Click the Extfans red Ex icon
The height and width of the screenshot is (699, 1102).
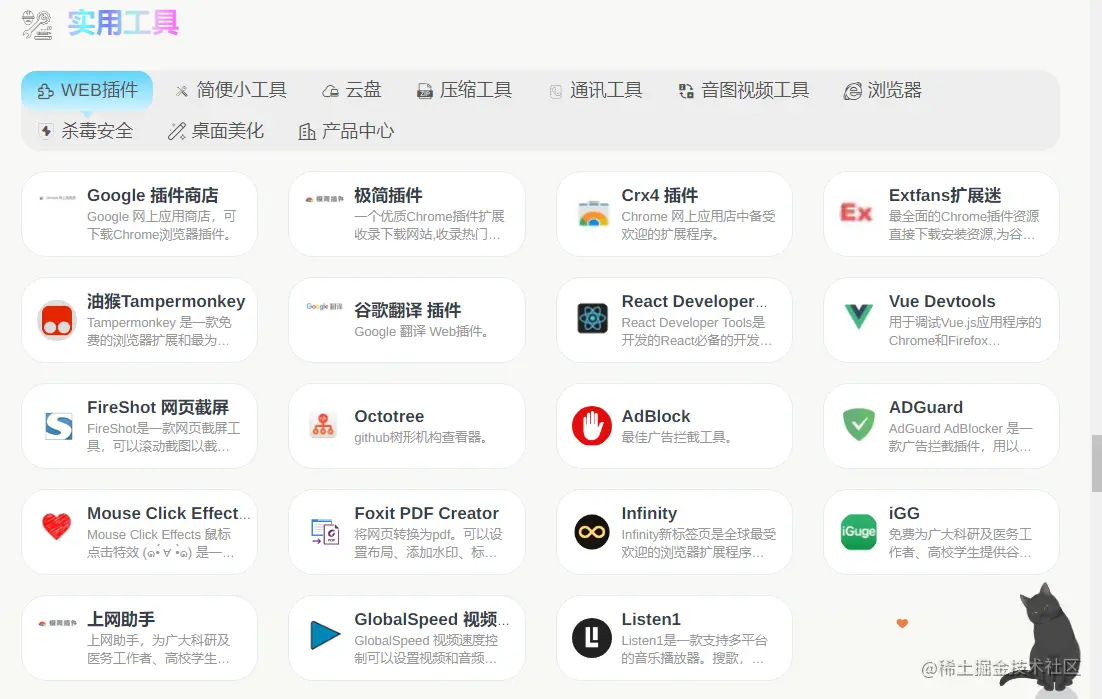pos(856,212)
